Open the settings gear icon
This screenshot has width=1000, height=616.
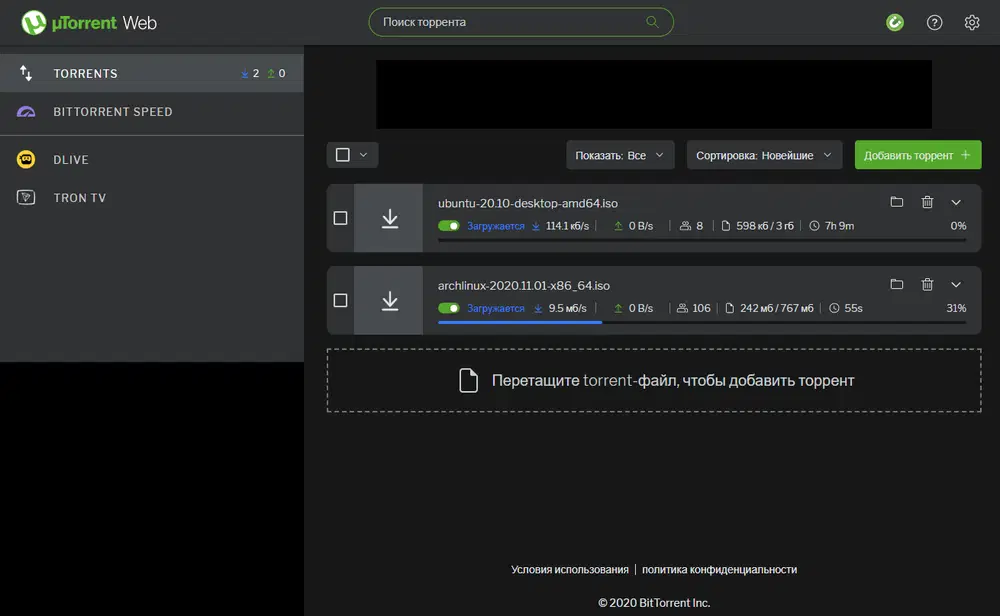[x=971, y=22]
